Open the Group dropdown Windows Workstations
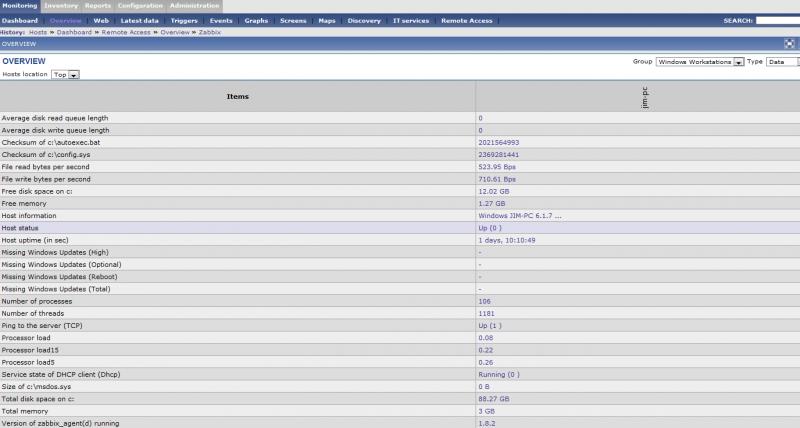 [x=699, y=62]
